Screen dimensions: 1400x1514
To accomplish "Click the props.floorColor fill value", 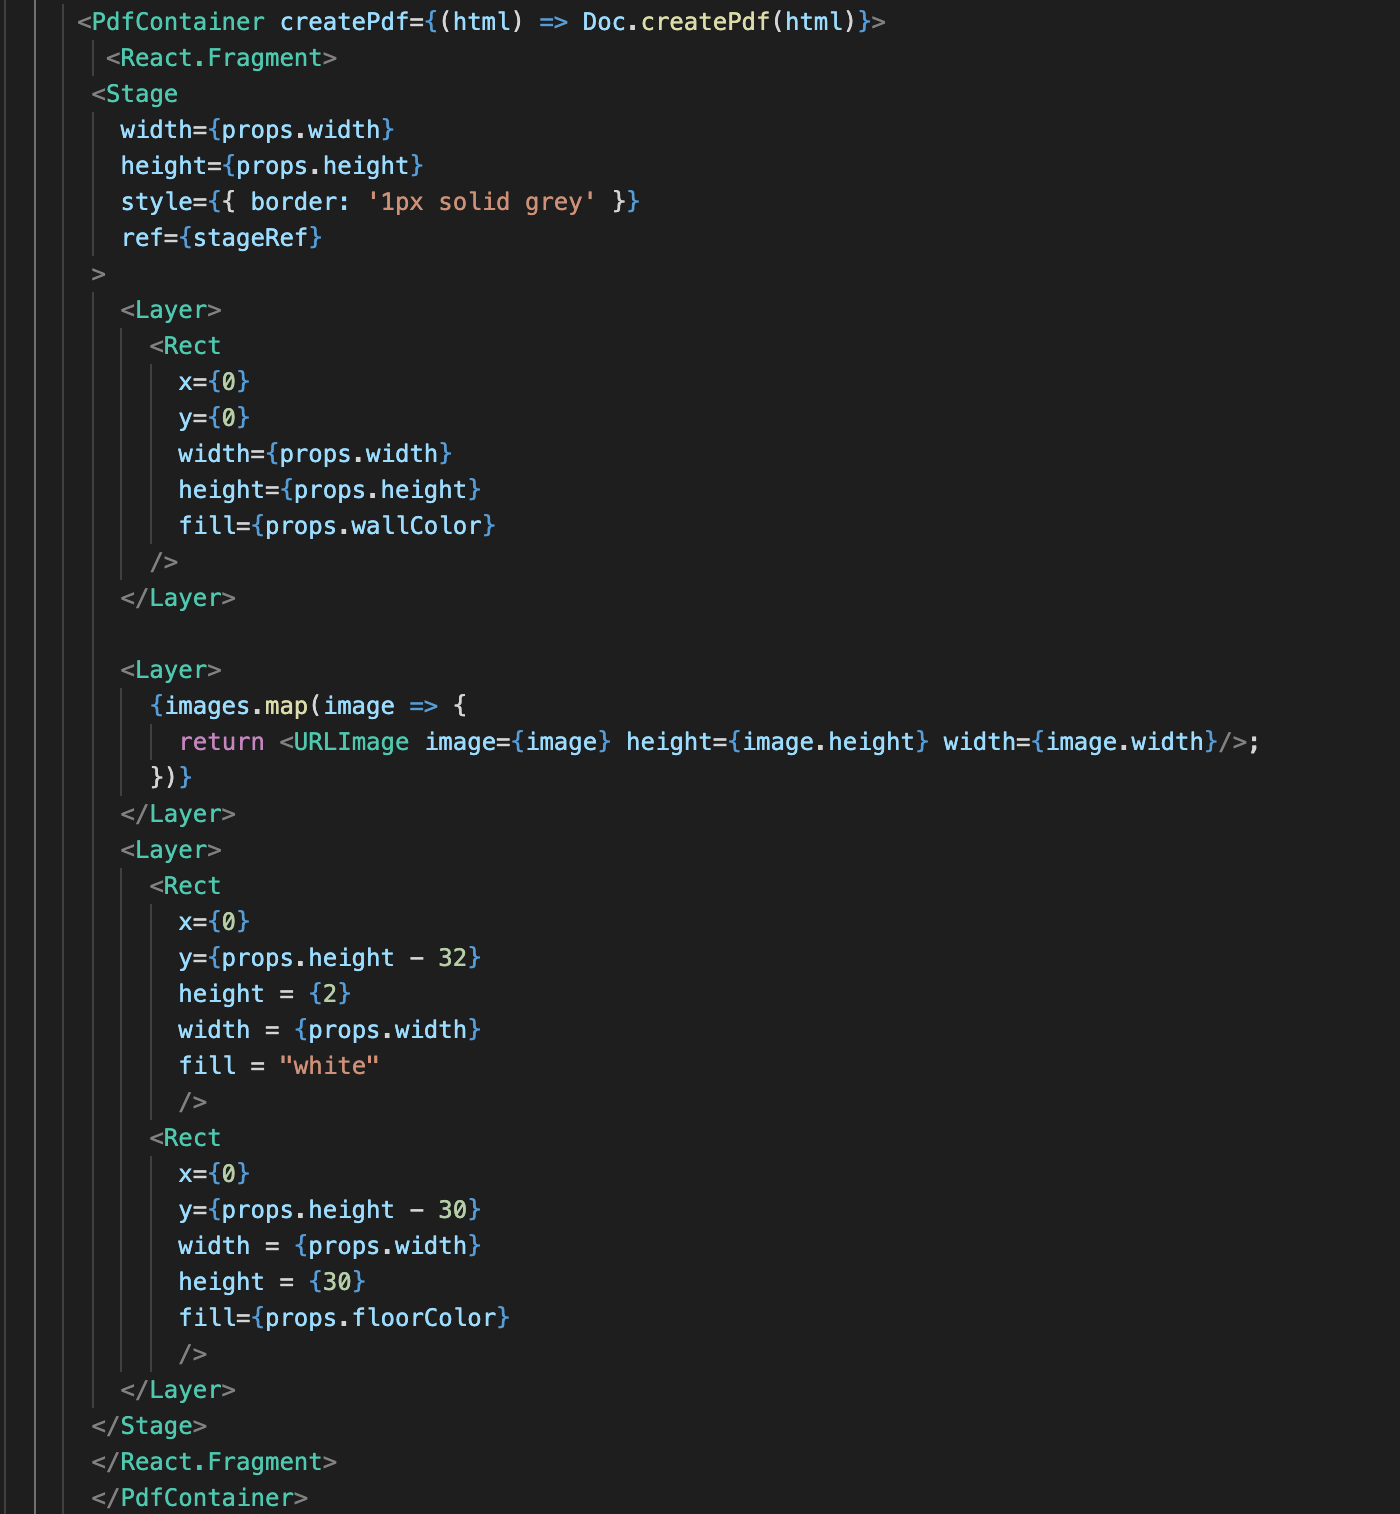I will click(x=380, y=1318).
